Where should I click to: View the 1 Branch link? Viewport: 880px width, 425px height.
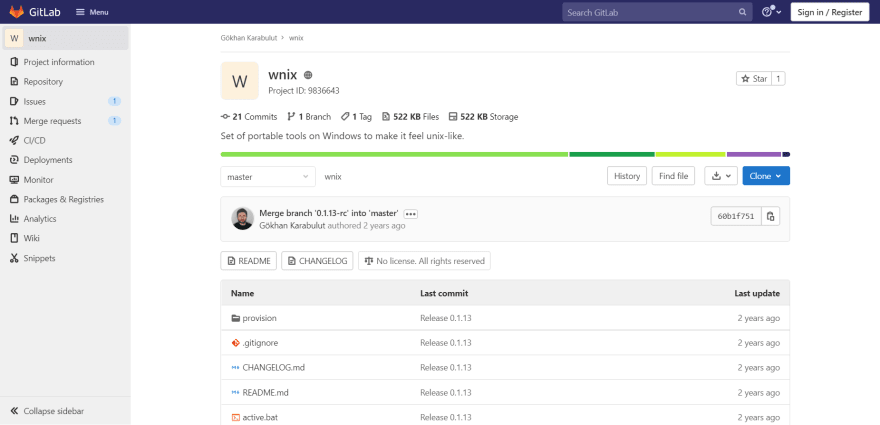click(x=309, y=117)
